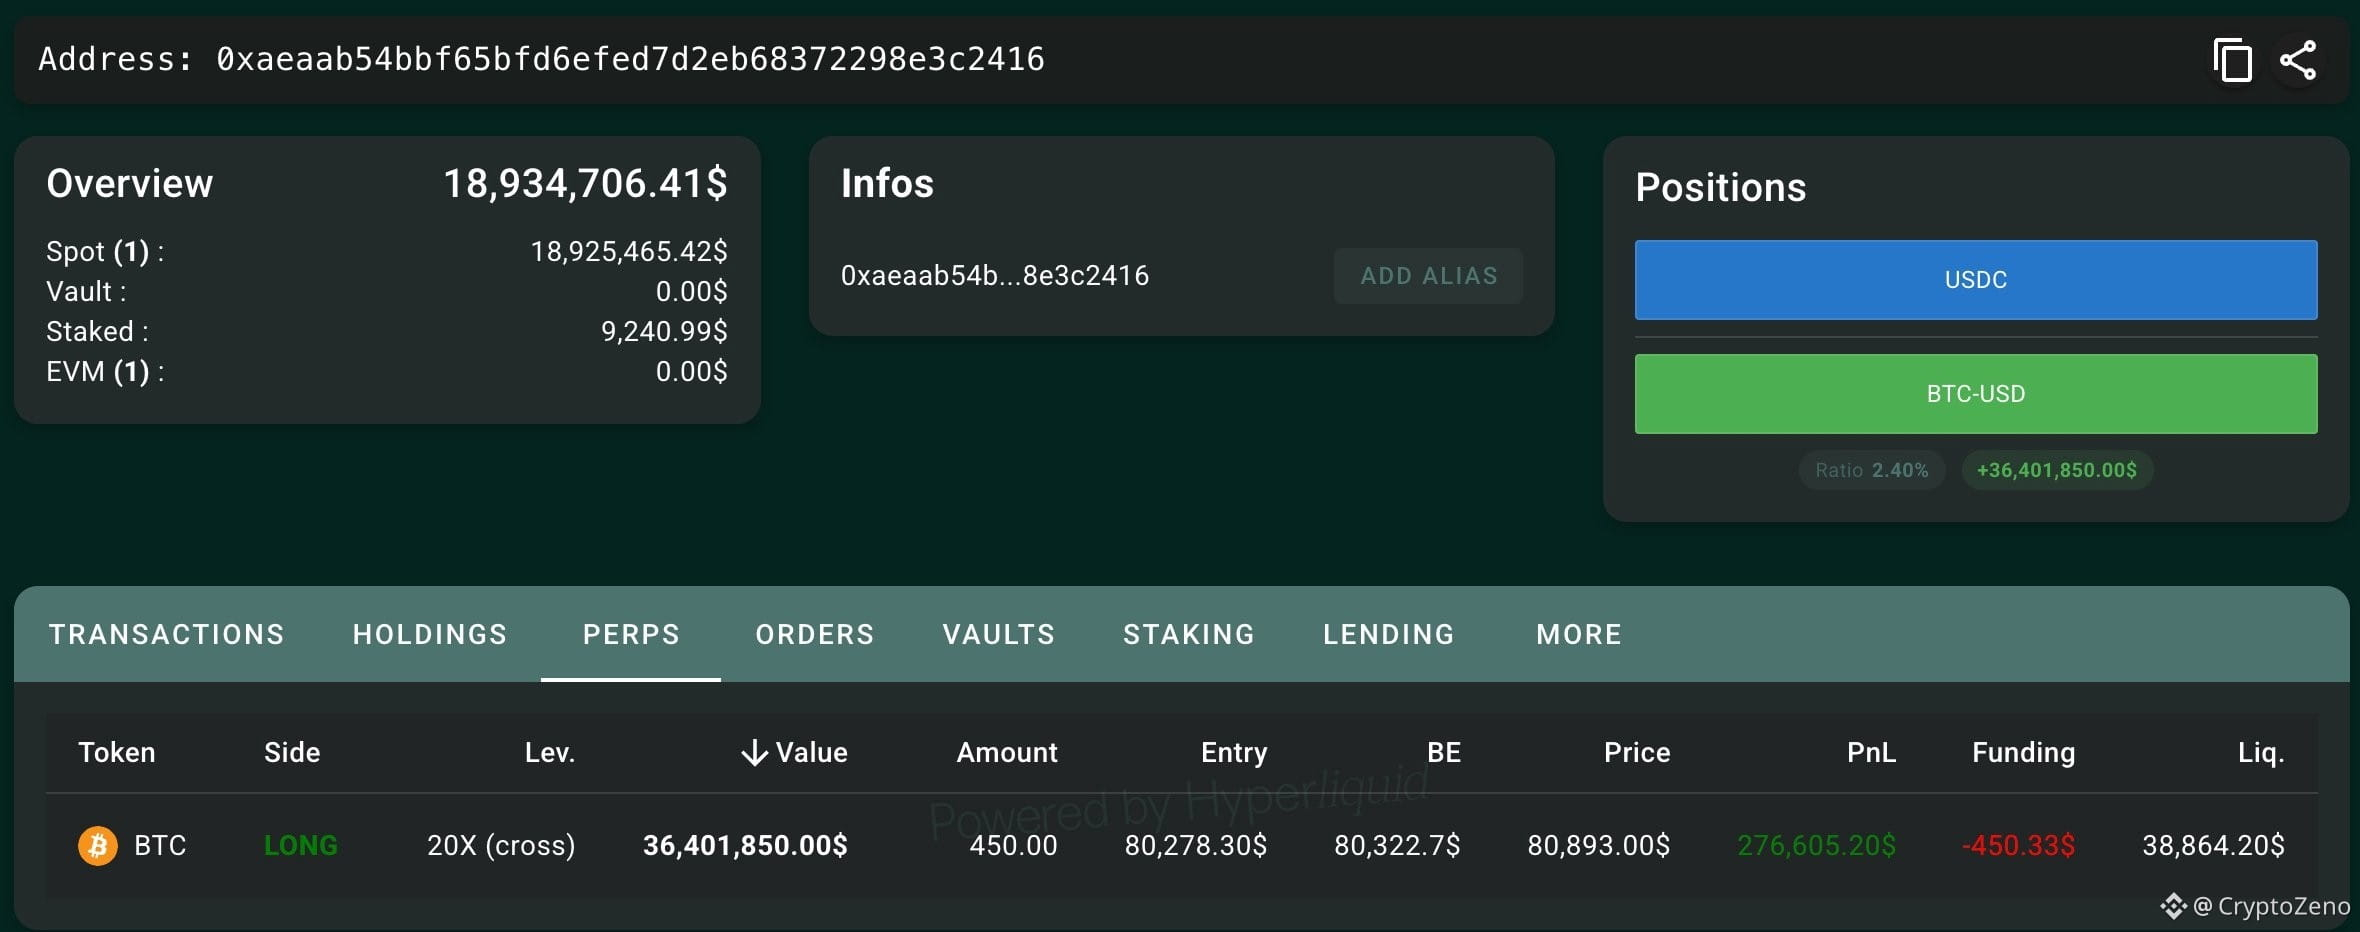Click the green BTC-USD position bar
Image resolution: width=2360 pixels, height=932 pixels.
[x=1976, y=394]
